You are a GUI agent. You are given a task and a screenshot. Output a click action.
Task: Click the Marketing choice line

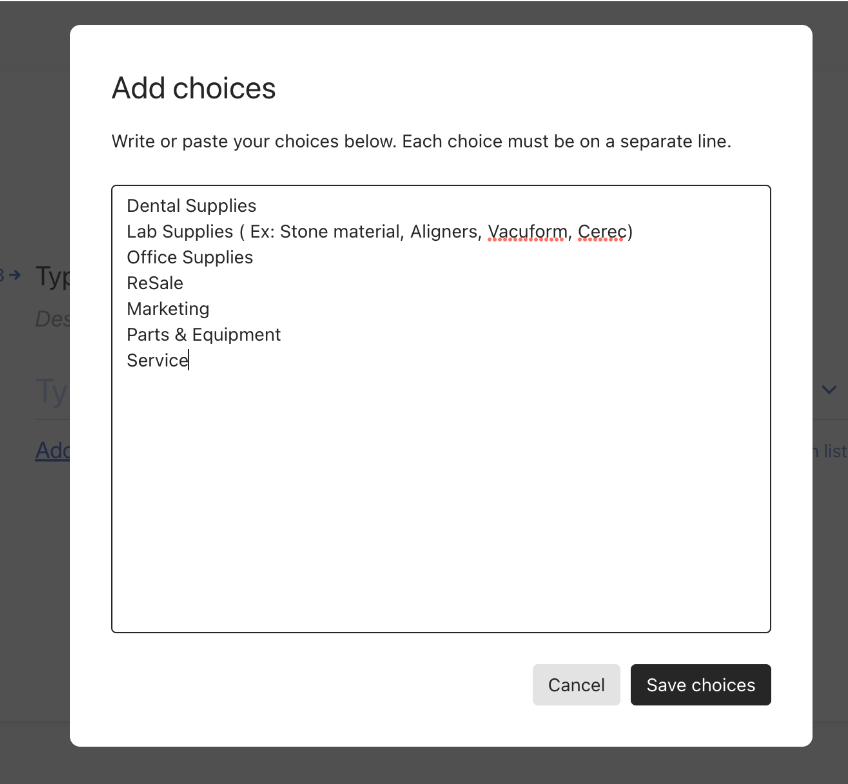[168, 309]
